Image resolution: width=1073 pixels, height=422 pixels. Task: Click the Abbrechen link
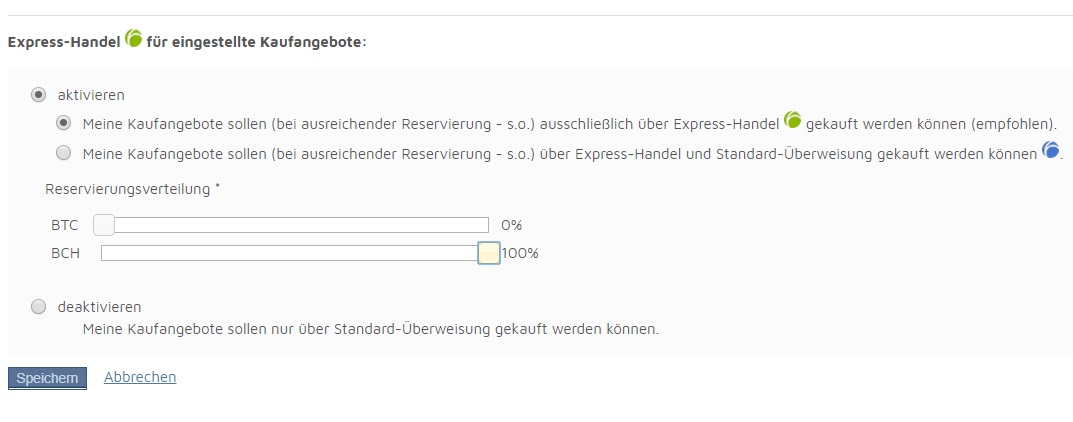140,377
